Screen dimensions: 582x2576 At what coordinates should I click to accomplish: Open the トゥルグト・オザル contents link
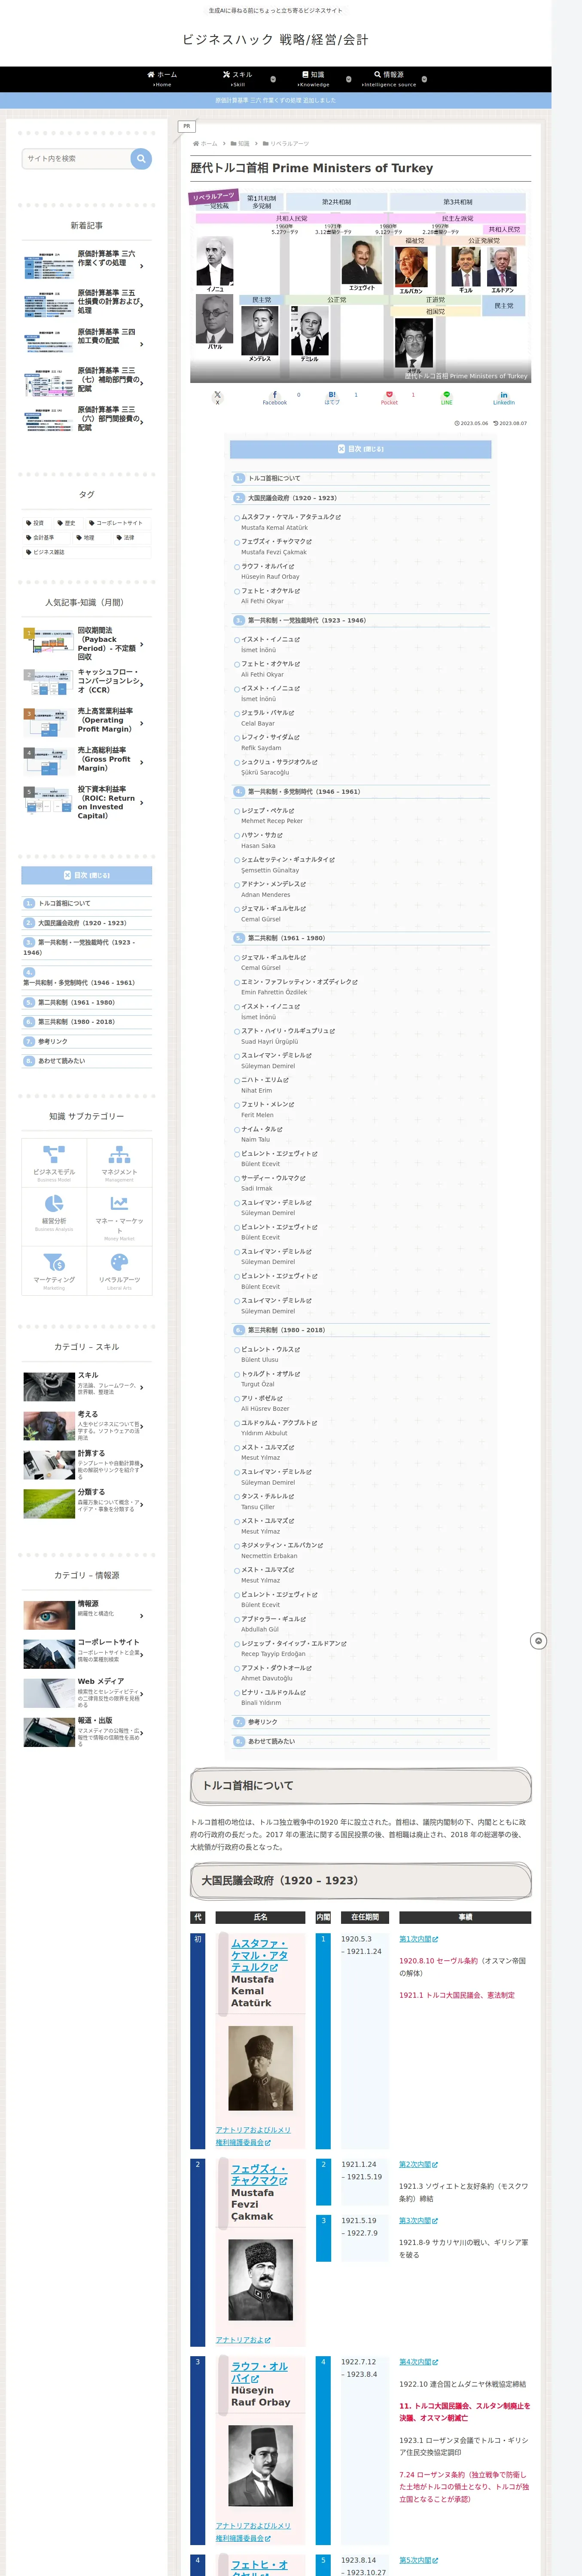pos(270,1374)
